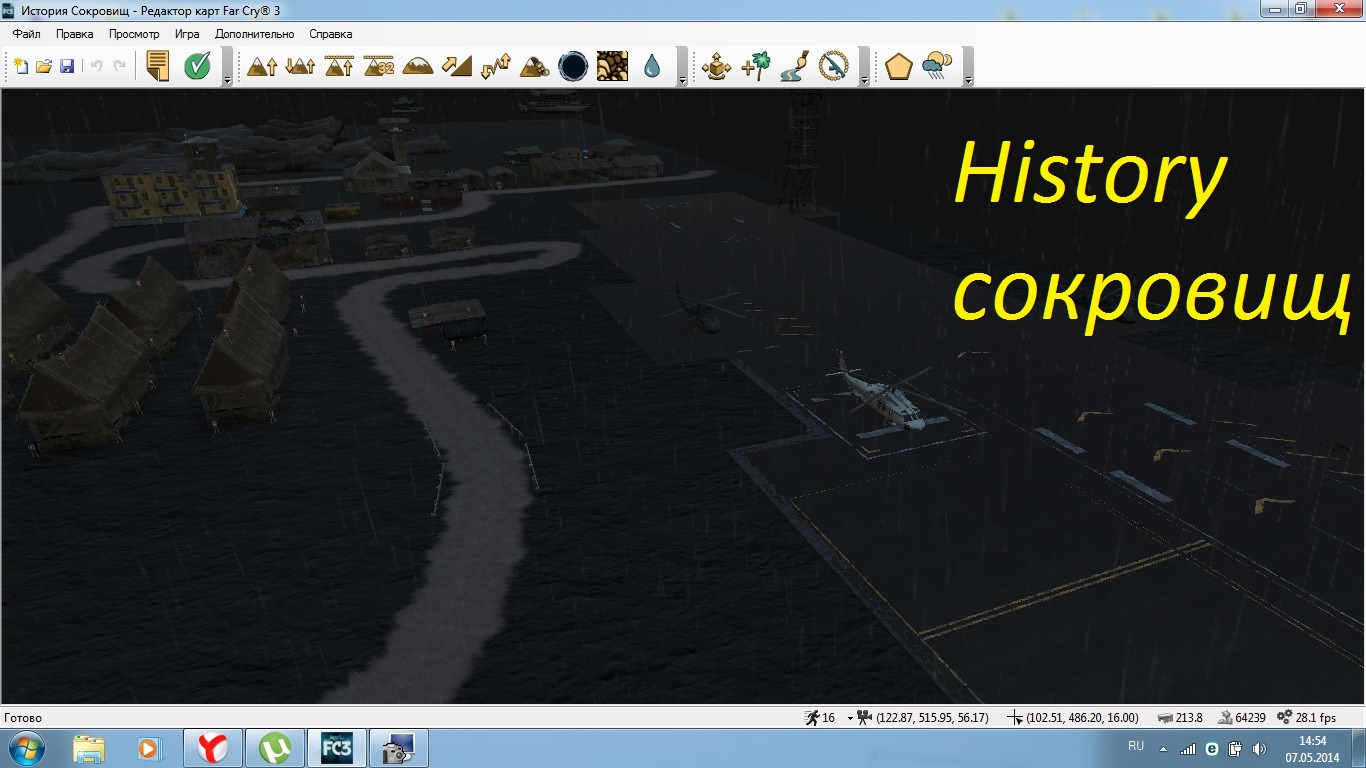Select the terrain ramp tool
The image size is (1366, 768).
coord(457,66)
